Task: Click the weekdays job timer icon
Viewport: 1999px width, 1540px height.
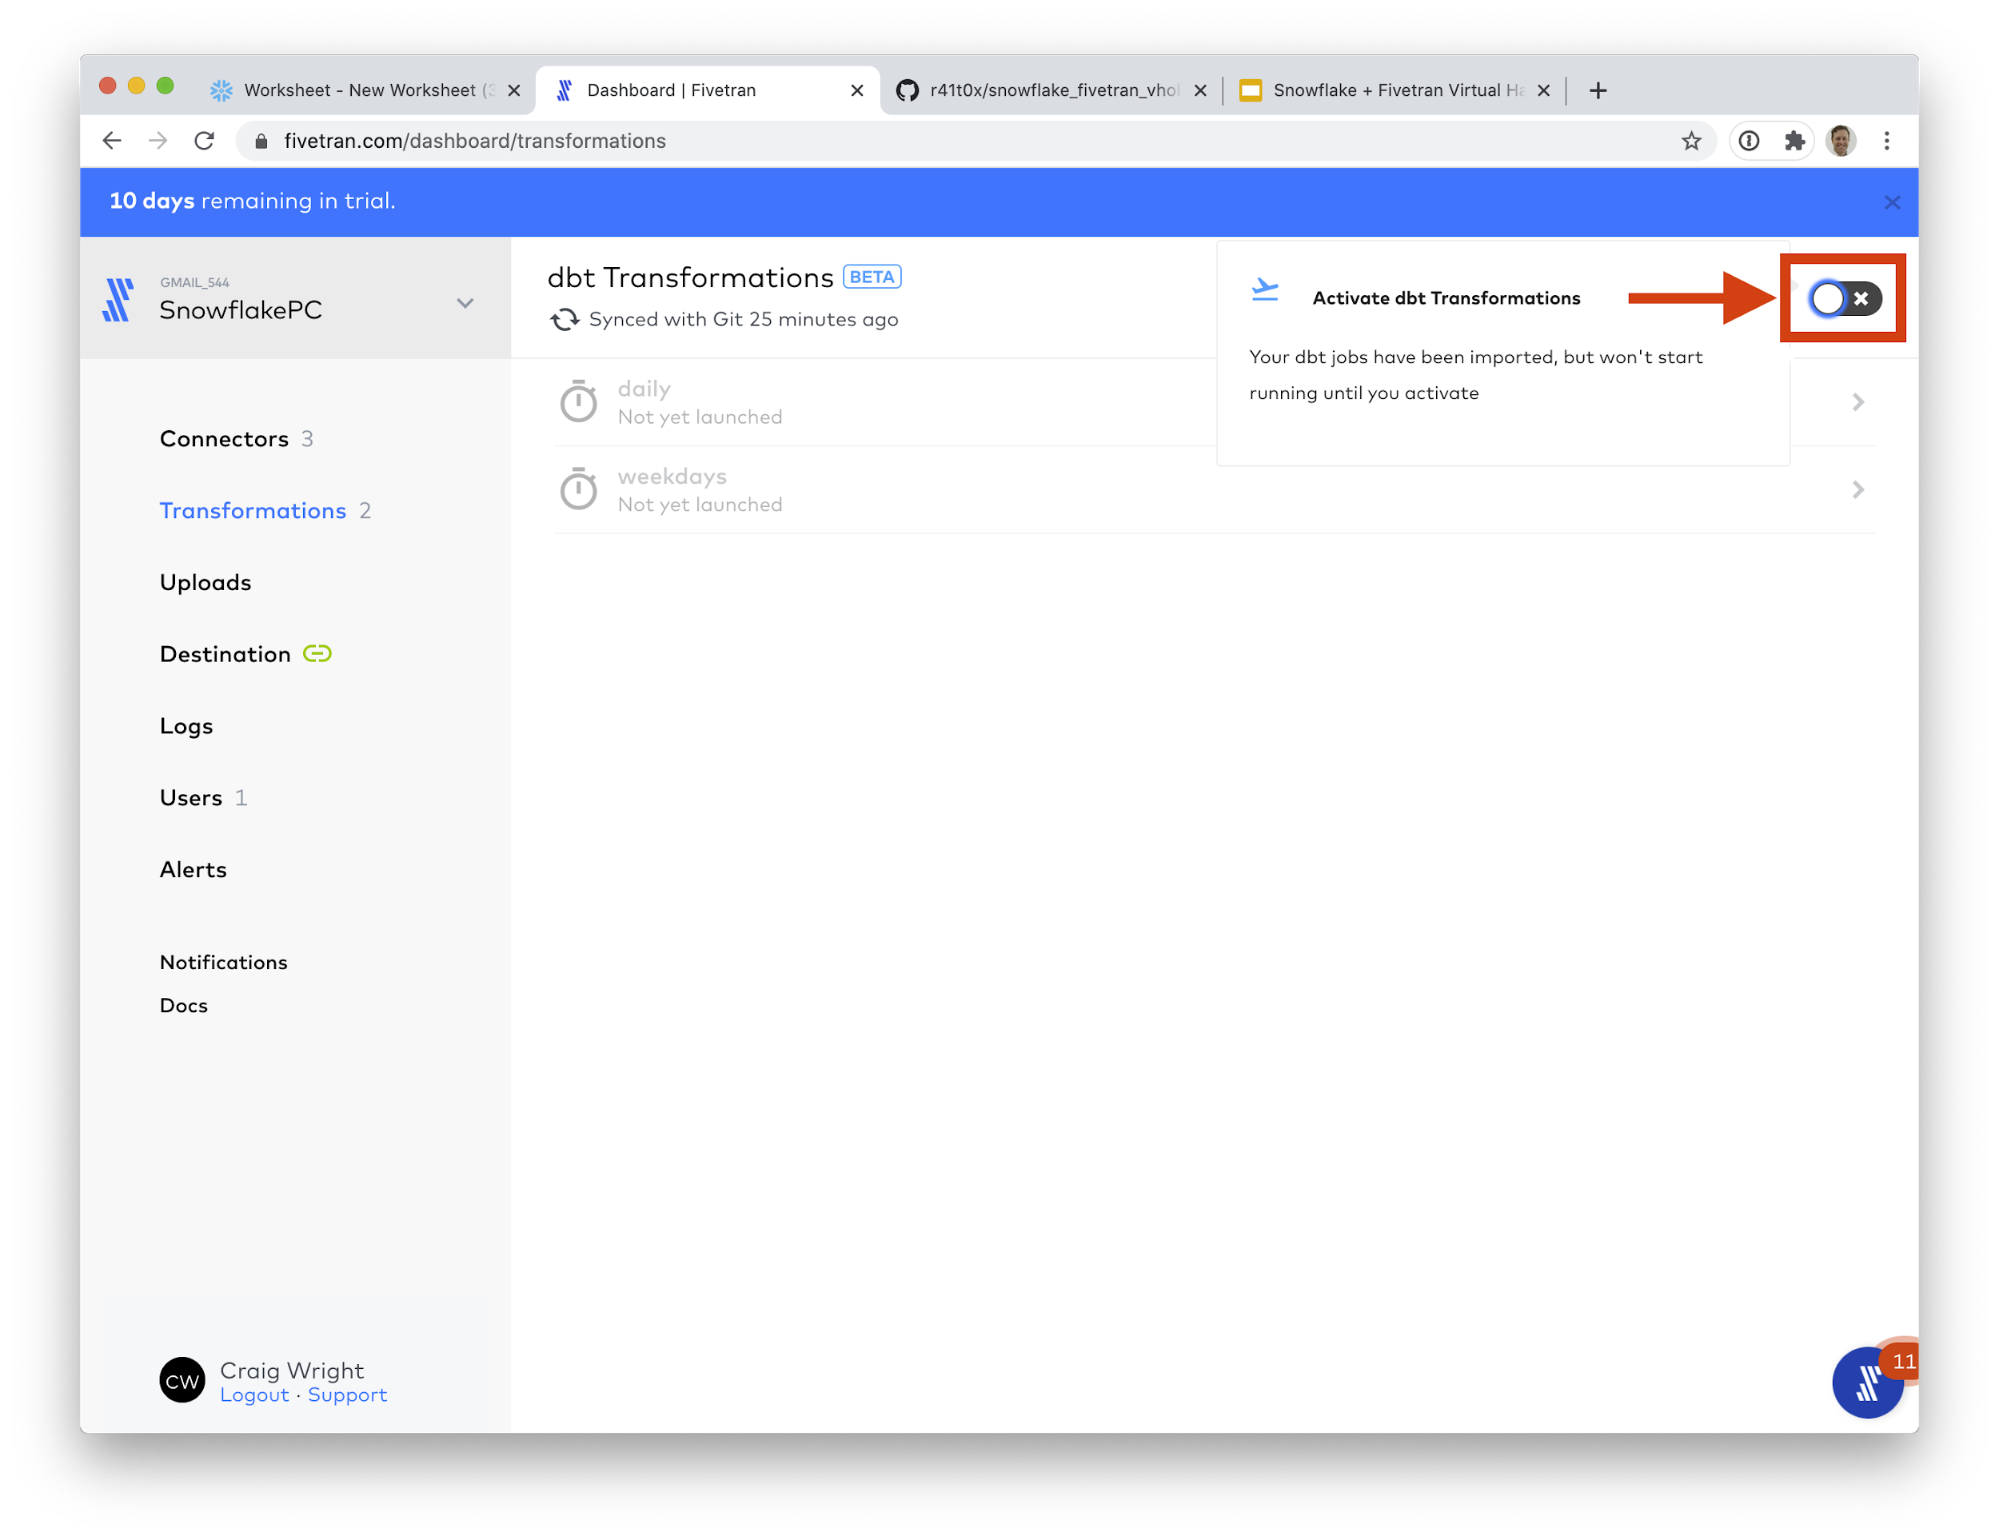Action: coord(578,490)
